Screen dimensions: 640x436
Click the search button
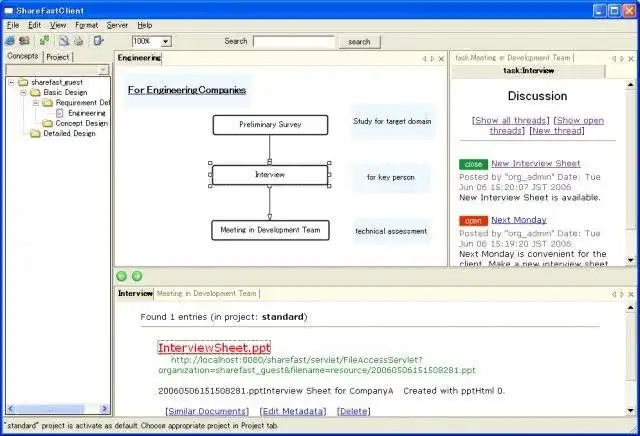[359, 42]
